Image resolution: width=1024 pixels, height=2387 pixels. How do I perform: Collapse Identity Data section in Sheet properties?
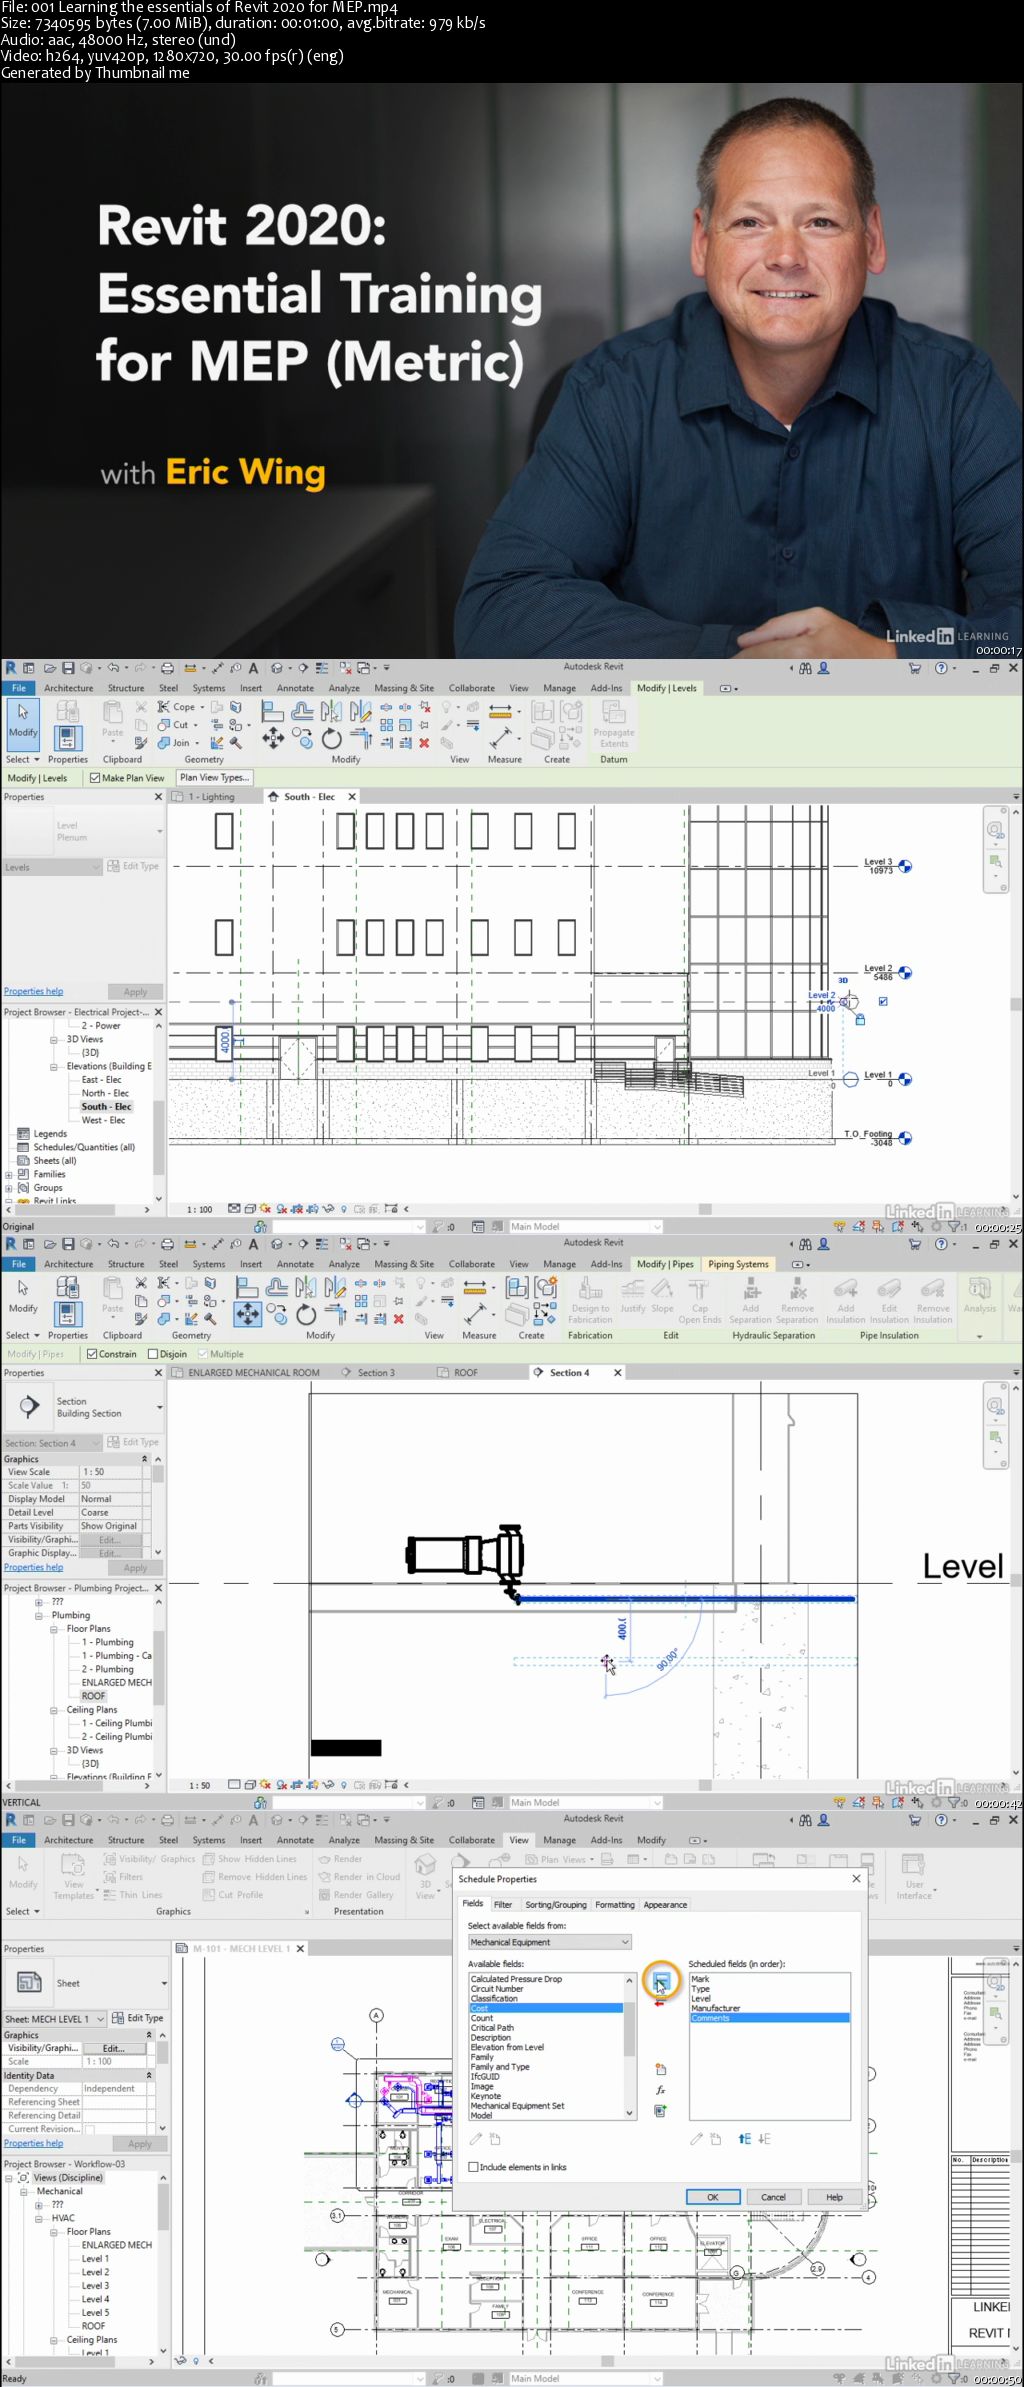tap(149, 2075)
